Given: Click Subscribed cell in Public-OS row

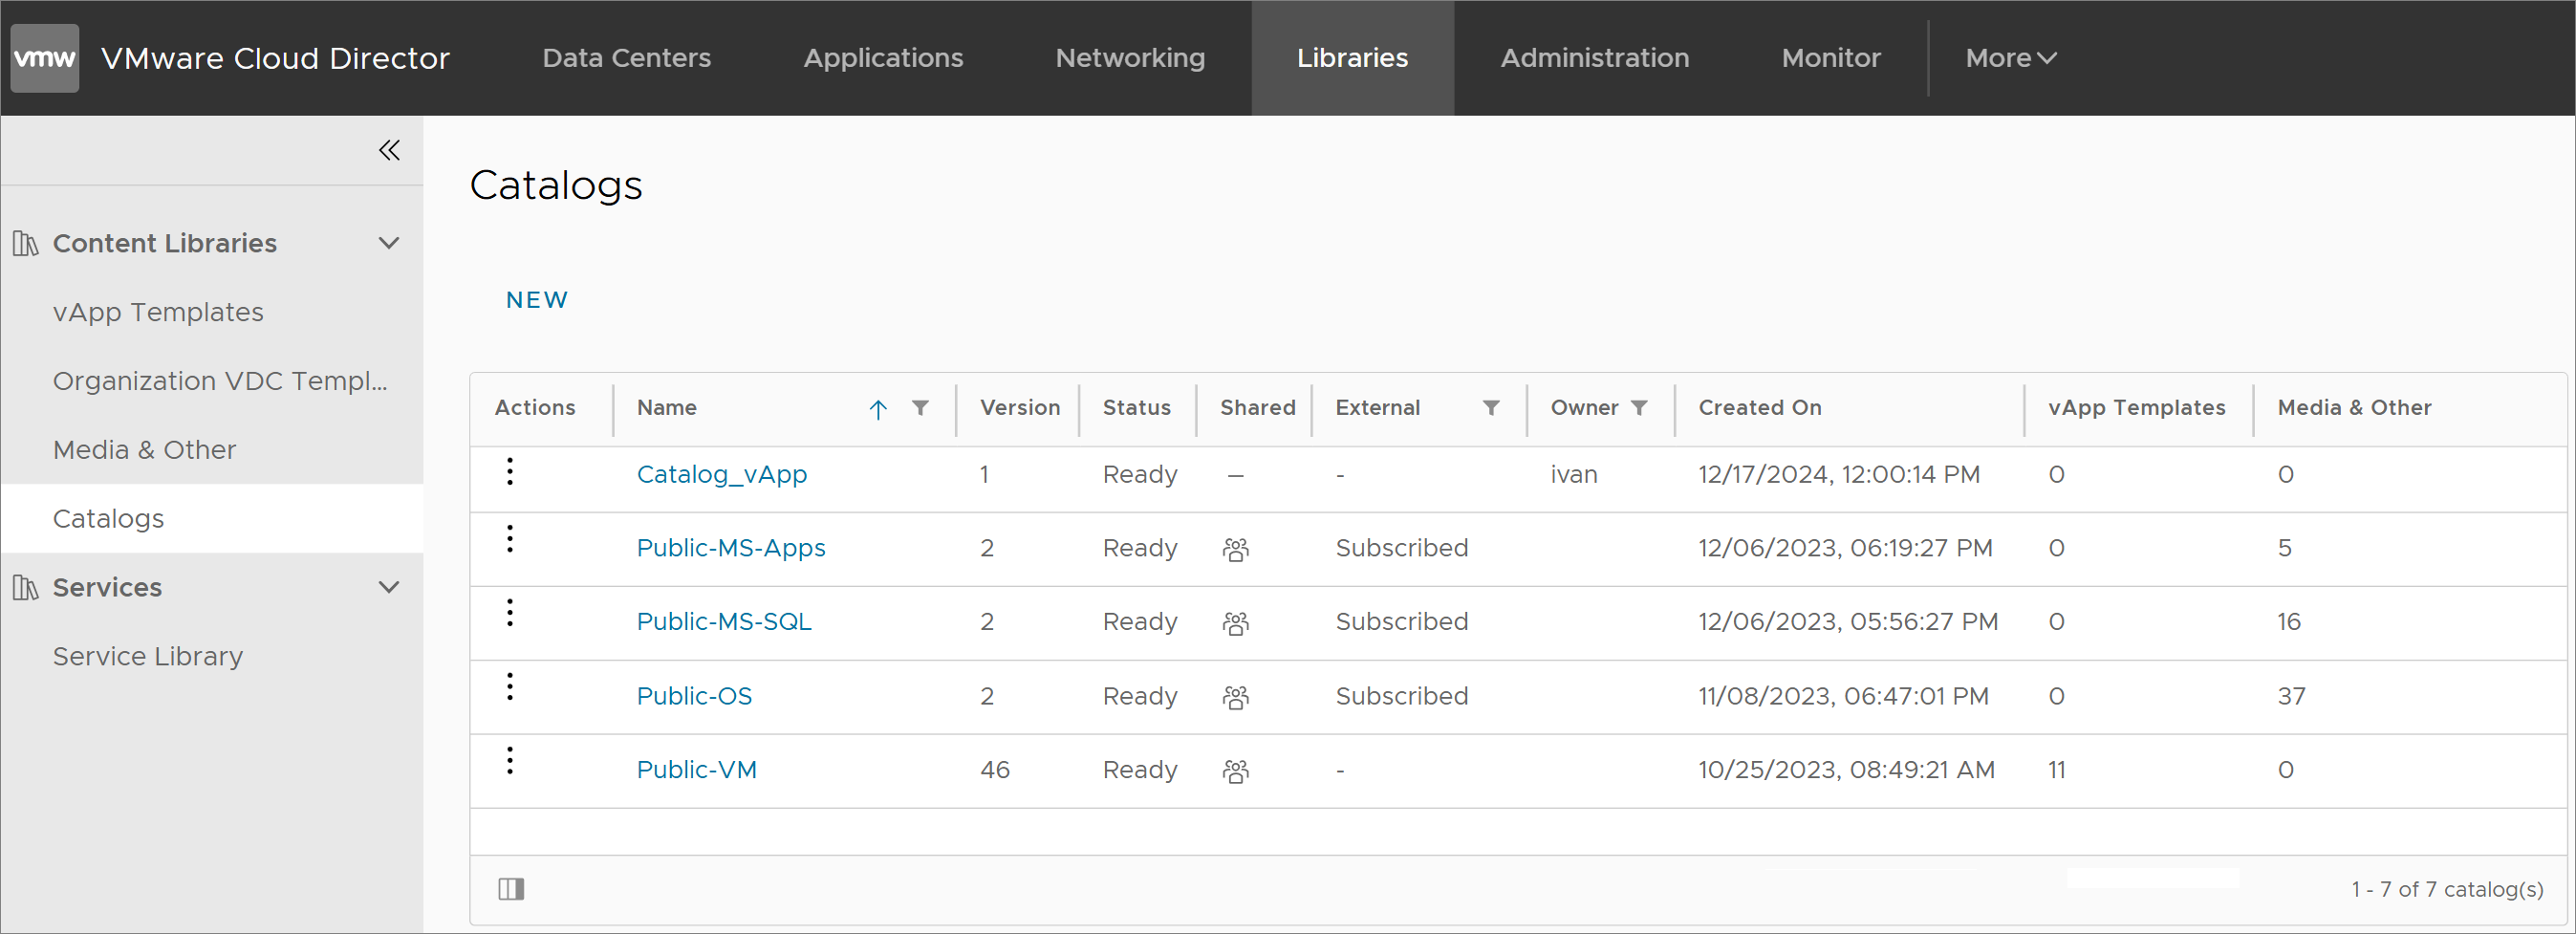Looking at the screenshot, I should click(x=1402, y=696).
